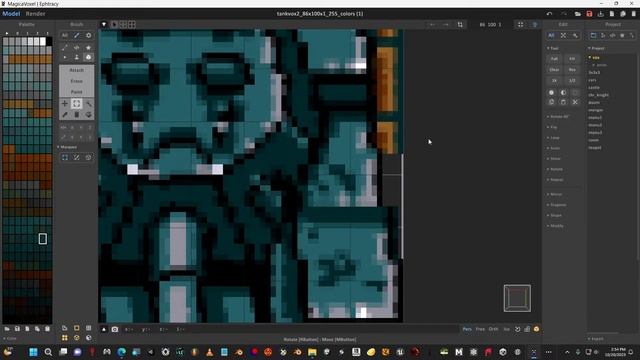
Task: Select the Move tool plus-shaped icon
Action: [64, 104]
